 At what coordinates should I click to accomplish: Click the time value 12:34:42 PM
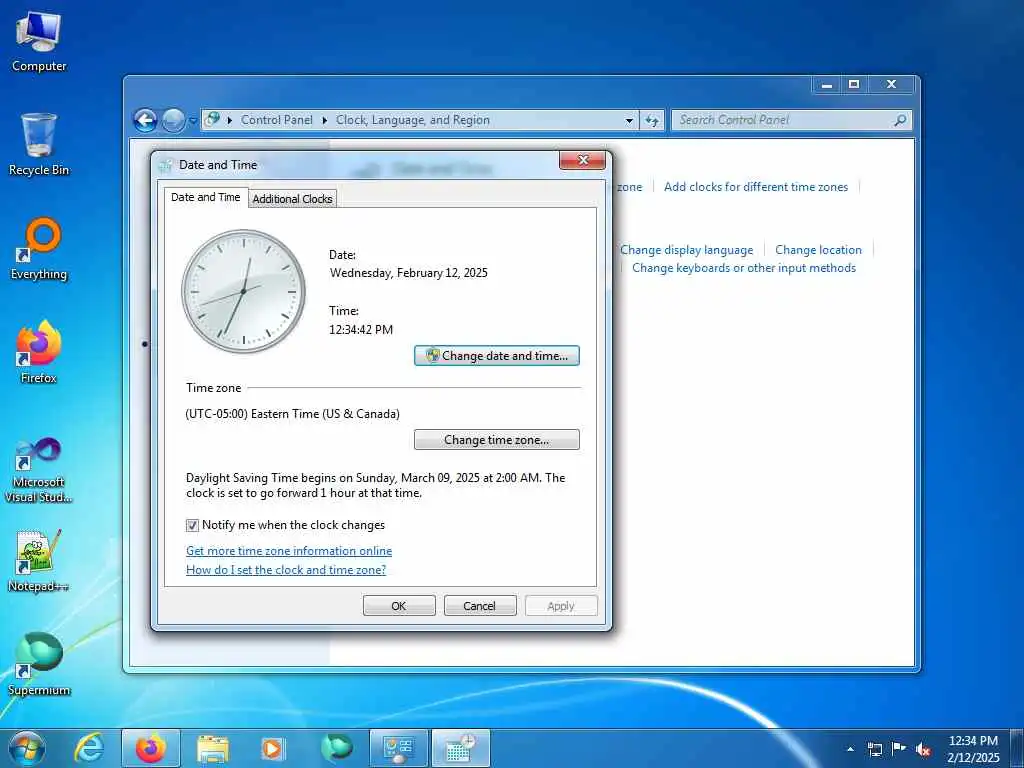(360, 330)
